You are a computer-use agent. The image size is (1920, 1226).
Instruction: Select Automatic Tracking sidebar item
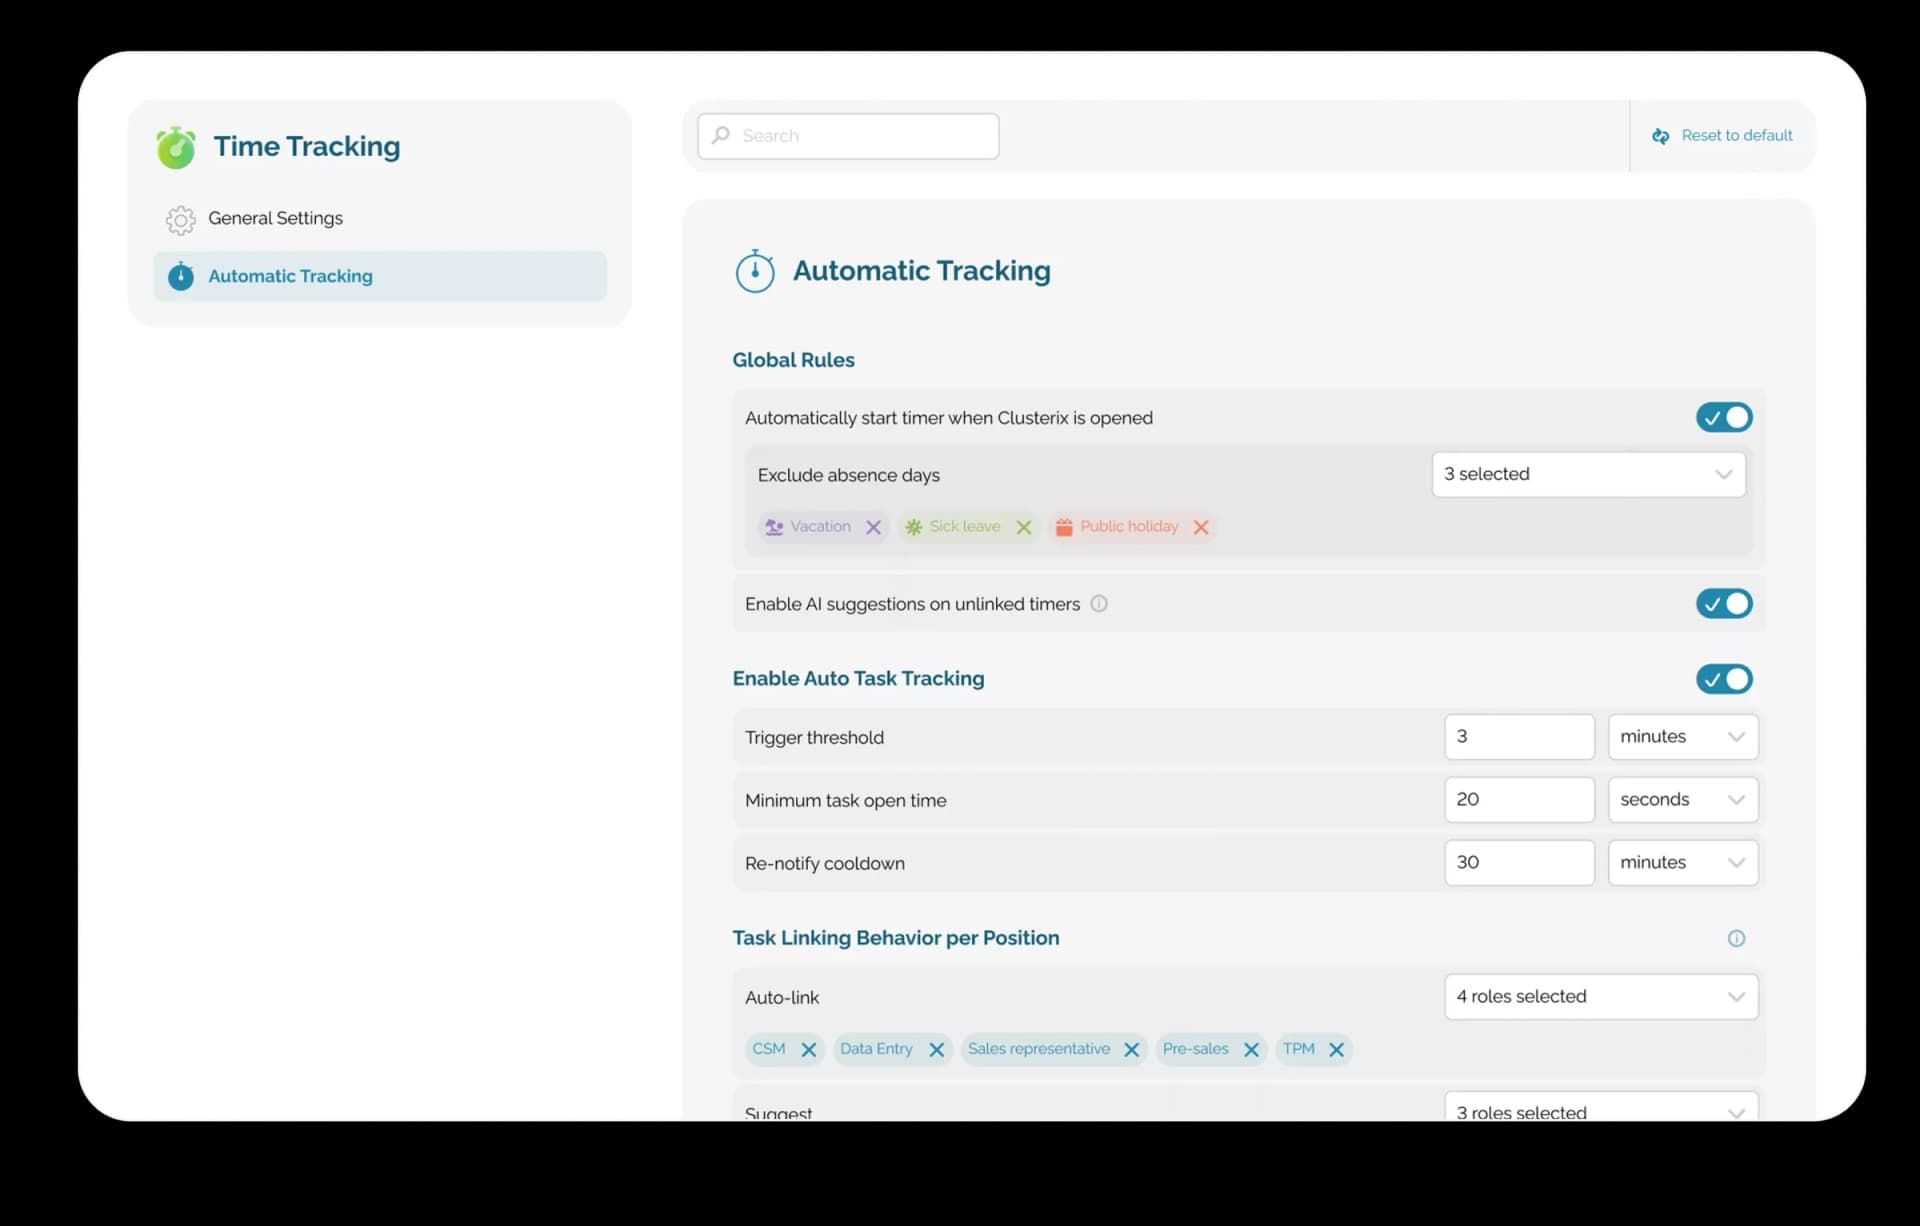click(x=380, y=276)
